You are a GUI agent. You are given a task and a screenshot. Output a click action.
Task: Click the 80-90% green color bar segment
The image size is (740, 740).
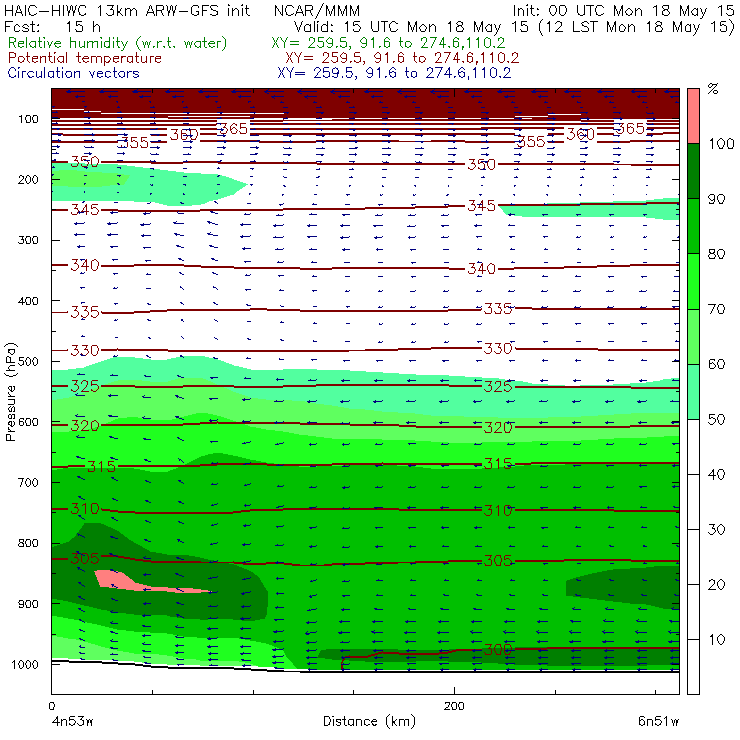coord(693,226)
